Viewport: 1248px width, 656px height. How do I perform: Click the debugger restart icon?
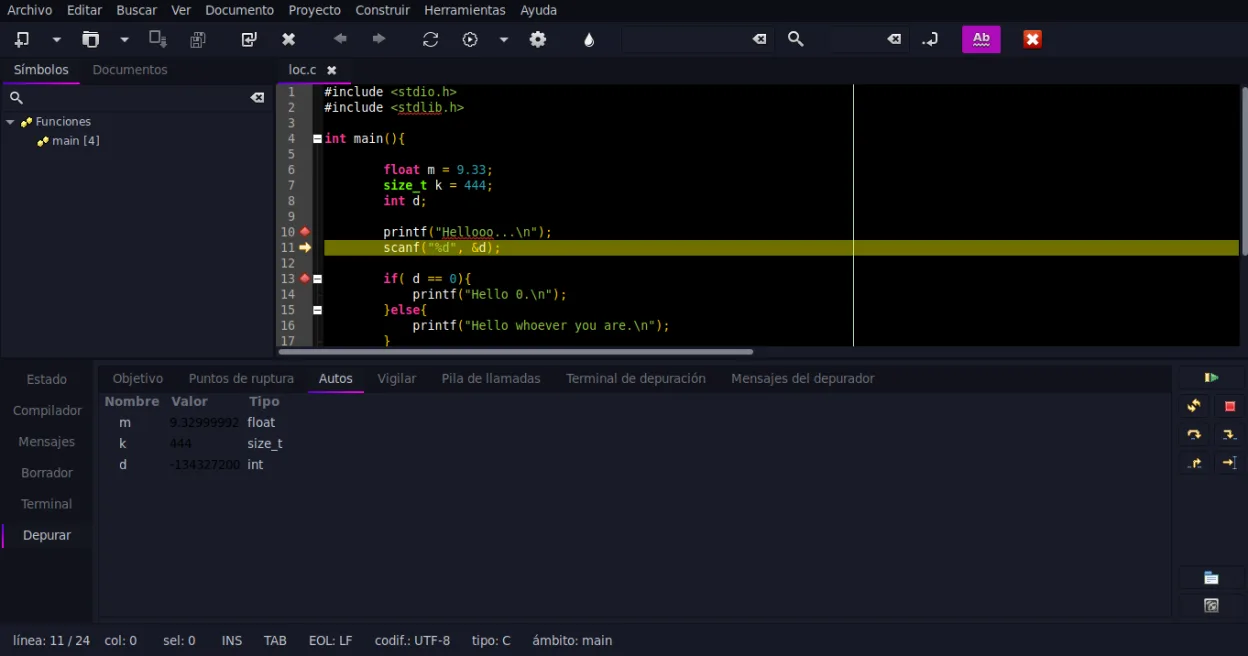coord(1194,406)
